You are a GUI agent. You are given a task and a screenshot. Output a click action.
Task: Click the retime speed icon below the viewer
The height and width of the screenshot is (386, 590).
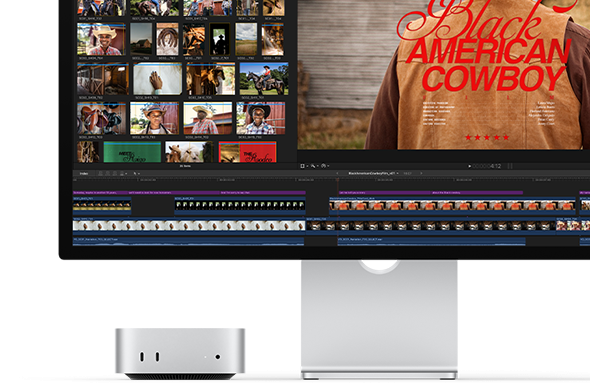[x=323, y=166]
